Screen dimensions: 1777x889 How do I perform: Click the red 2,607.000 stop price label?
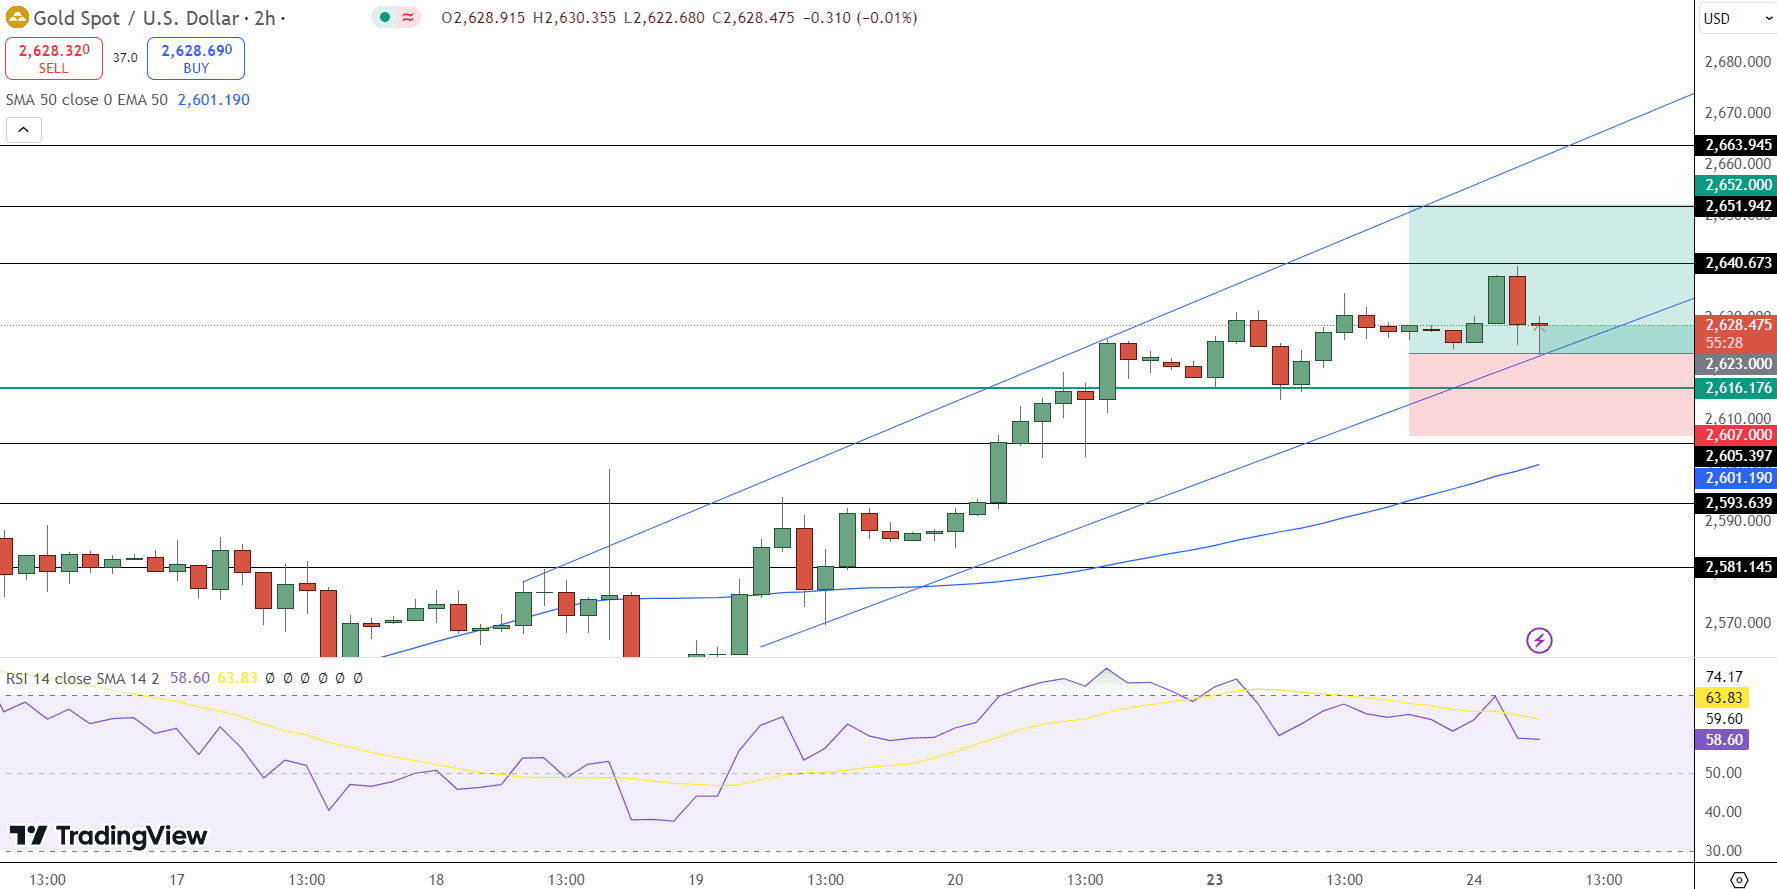tap(1736, 435)
